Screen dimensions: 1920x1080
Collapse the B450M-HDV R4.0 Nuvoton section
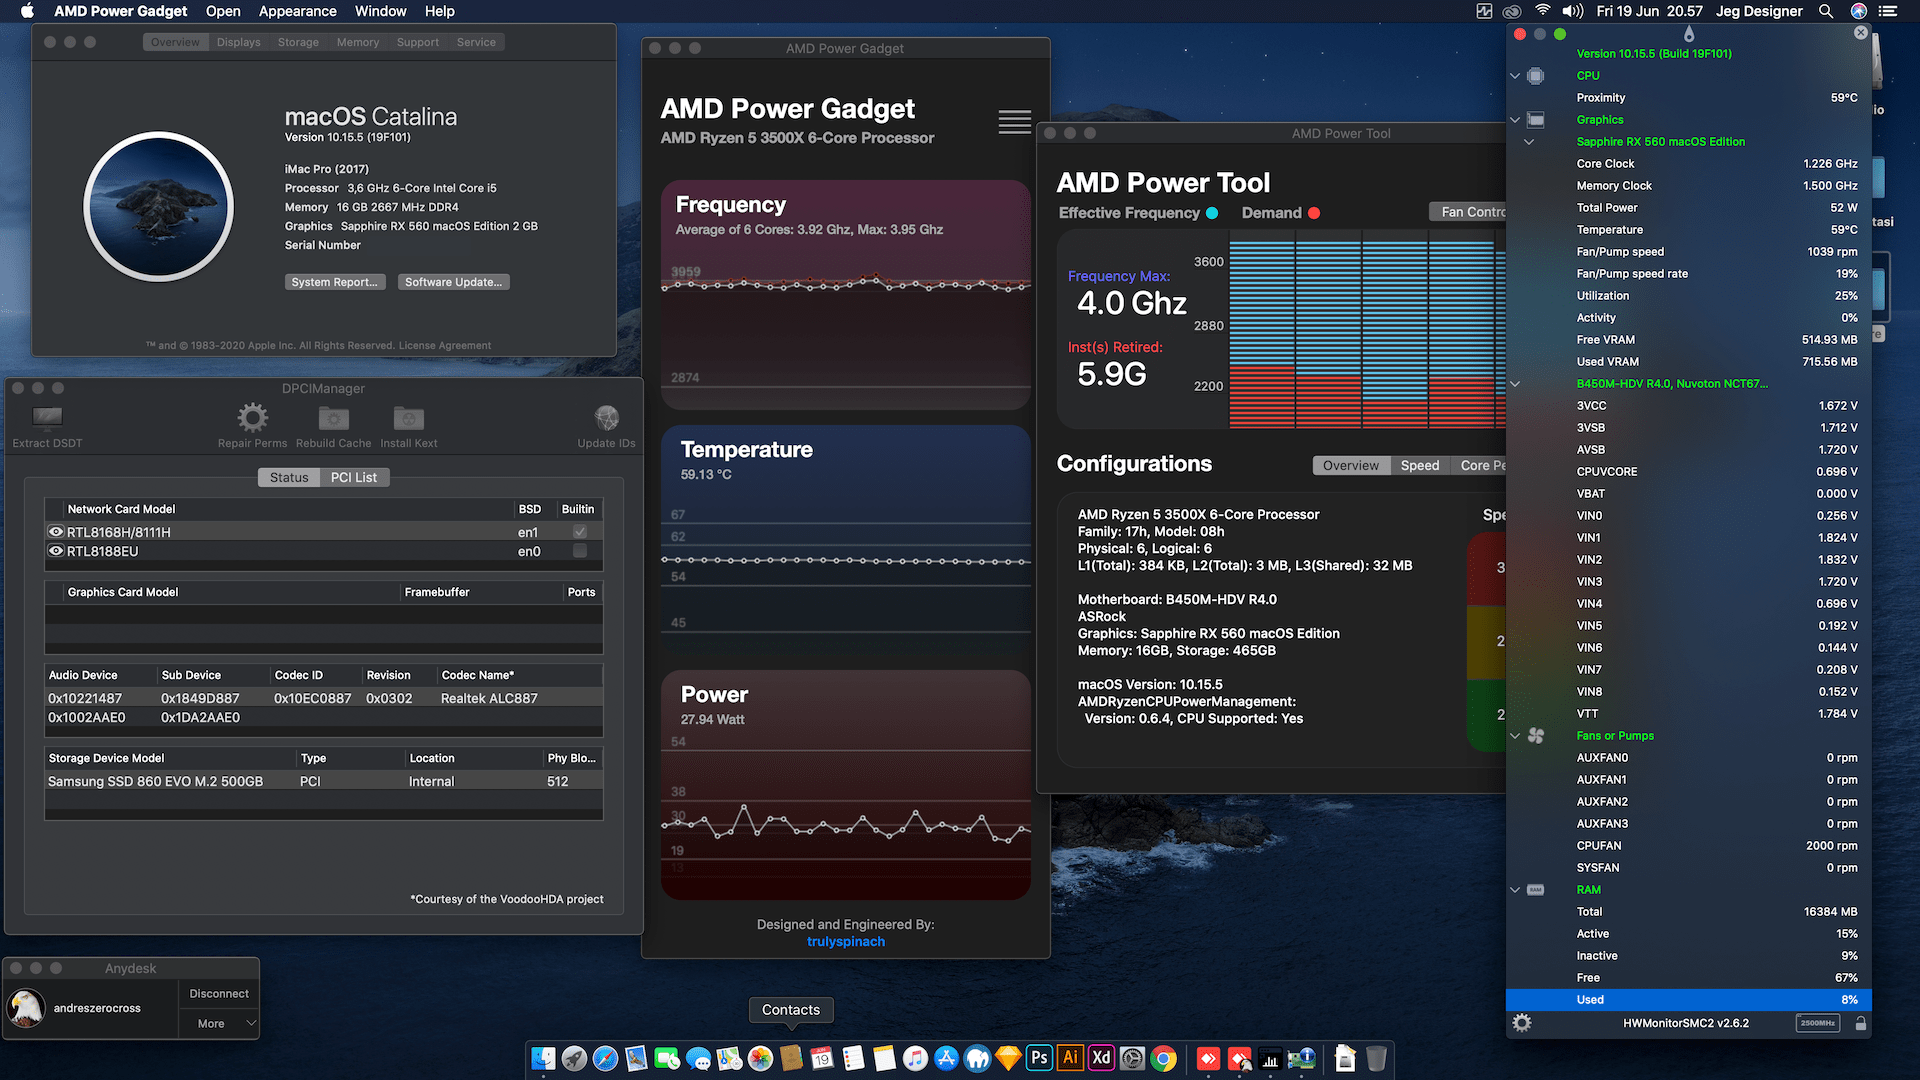coord(1515,384)
